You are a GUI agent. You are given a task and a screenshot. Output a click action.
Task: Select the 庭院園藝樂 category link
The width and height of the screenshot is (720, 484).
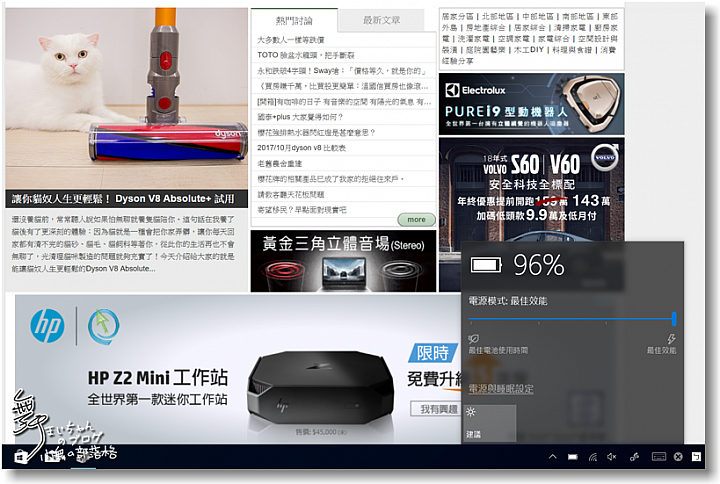coord(485,50)
